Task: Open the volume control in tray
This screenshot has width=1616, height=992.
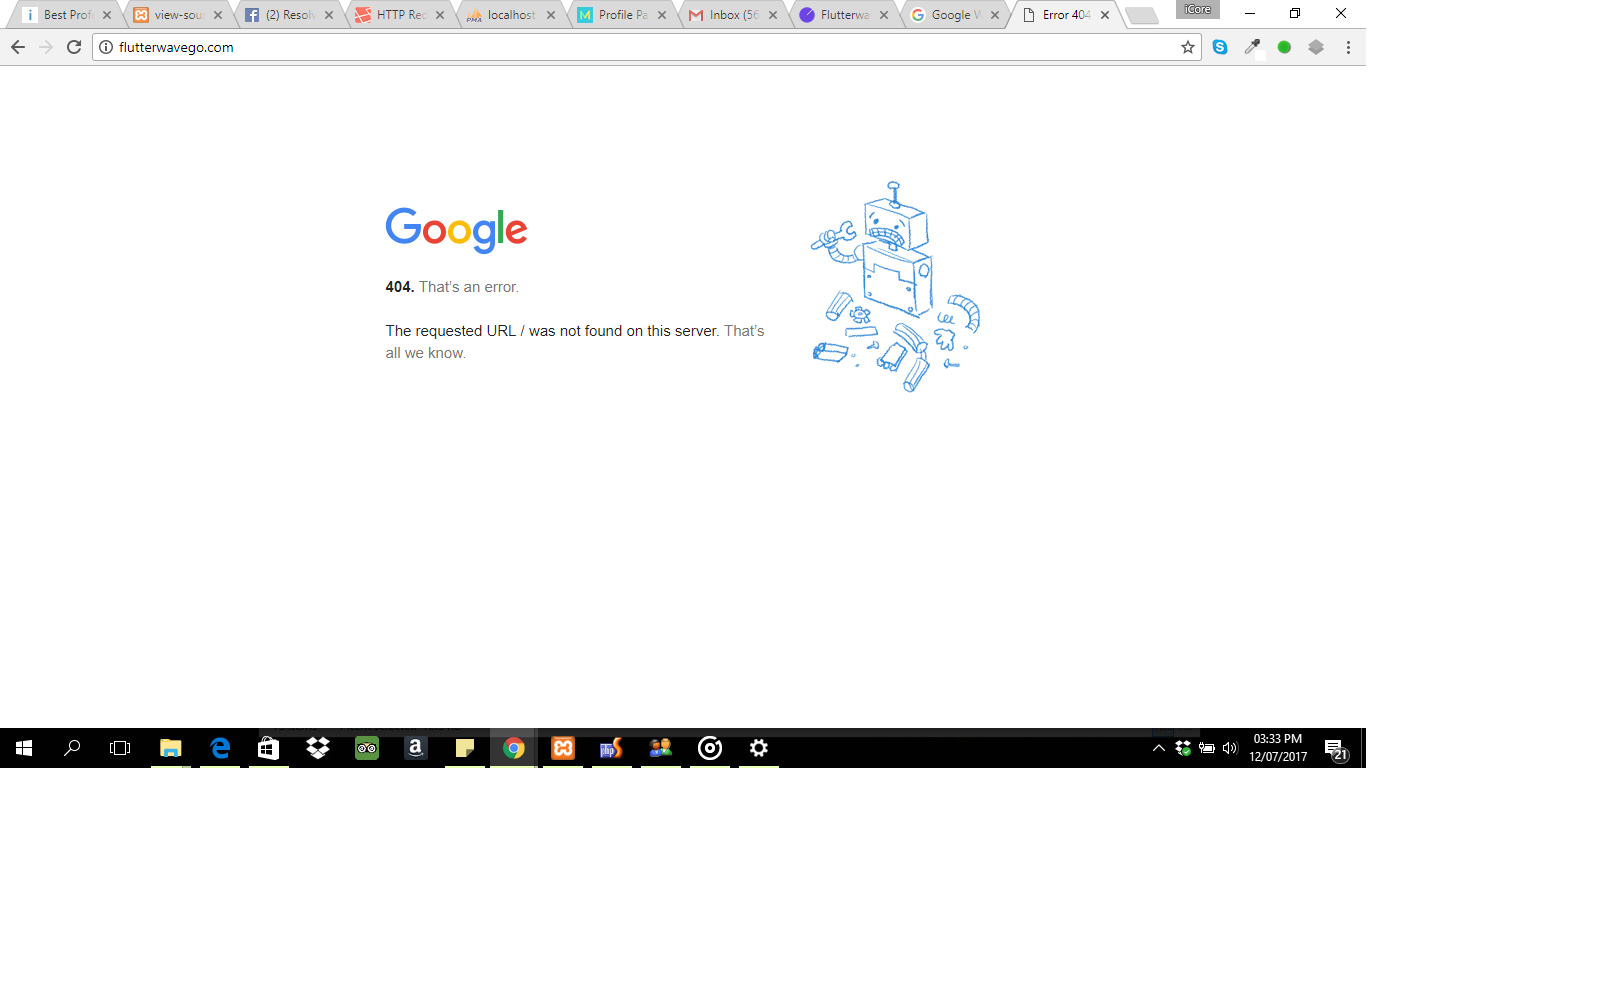Action: coord(1230,748)
